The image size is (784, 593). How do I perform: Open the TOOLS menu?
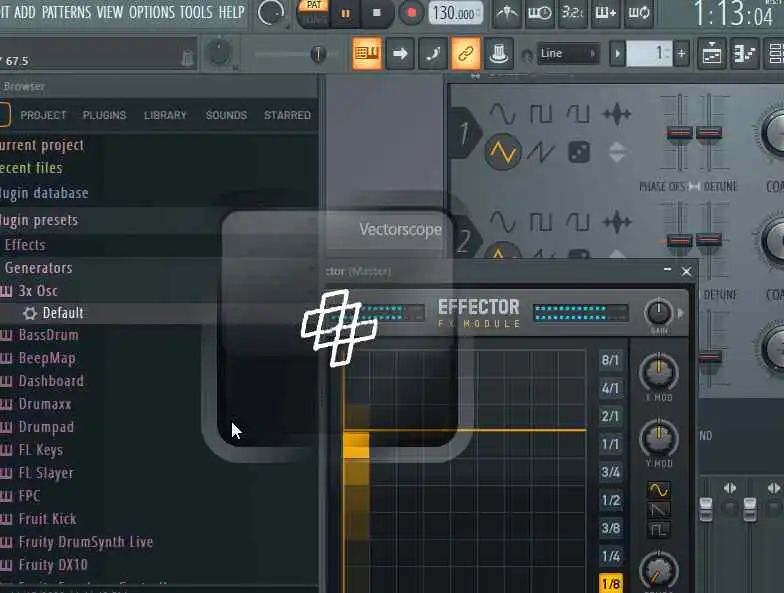point(196,12)
